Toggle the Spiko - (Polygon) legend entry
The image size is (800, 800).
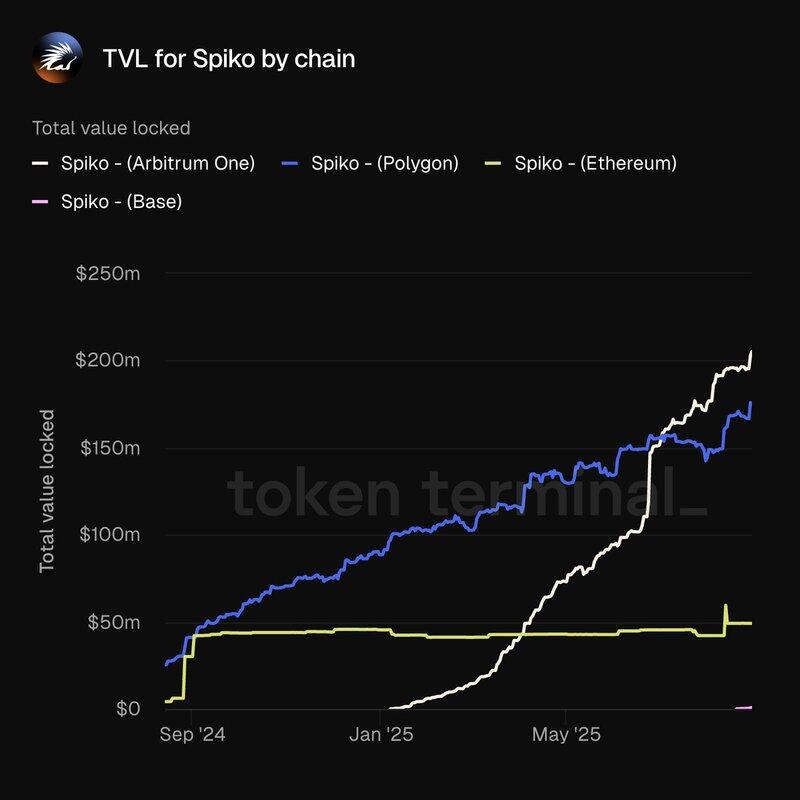pyautogui.click(x=370, y=163)
